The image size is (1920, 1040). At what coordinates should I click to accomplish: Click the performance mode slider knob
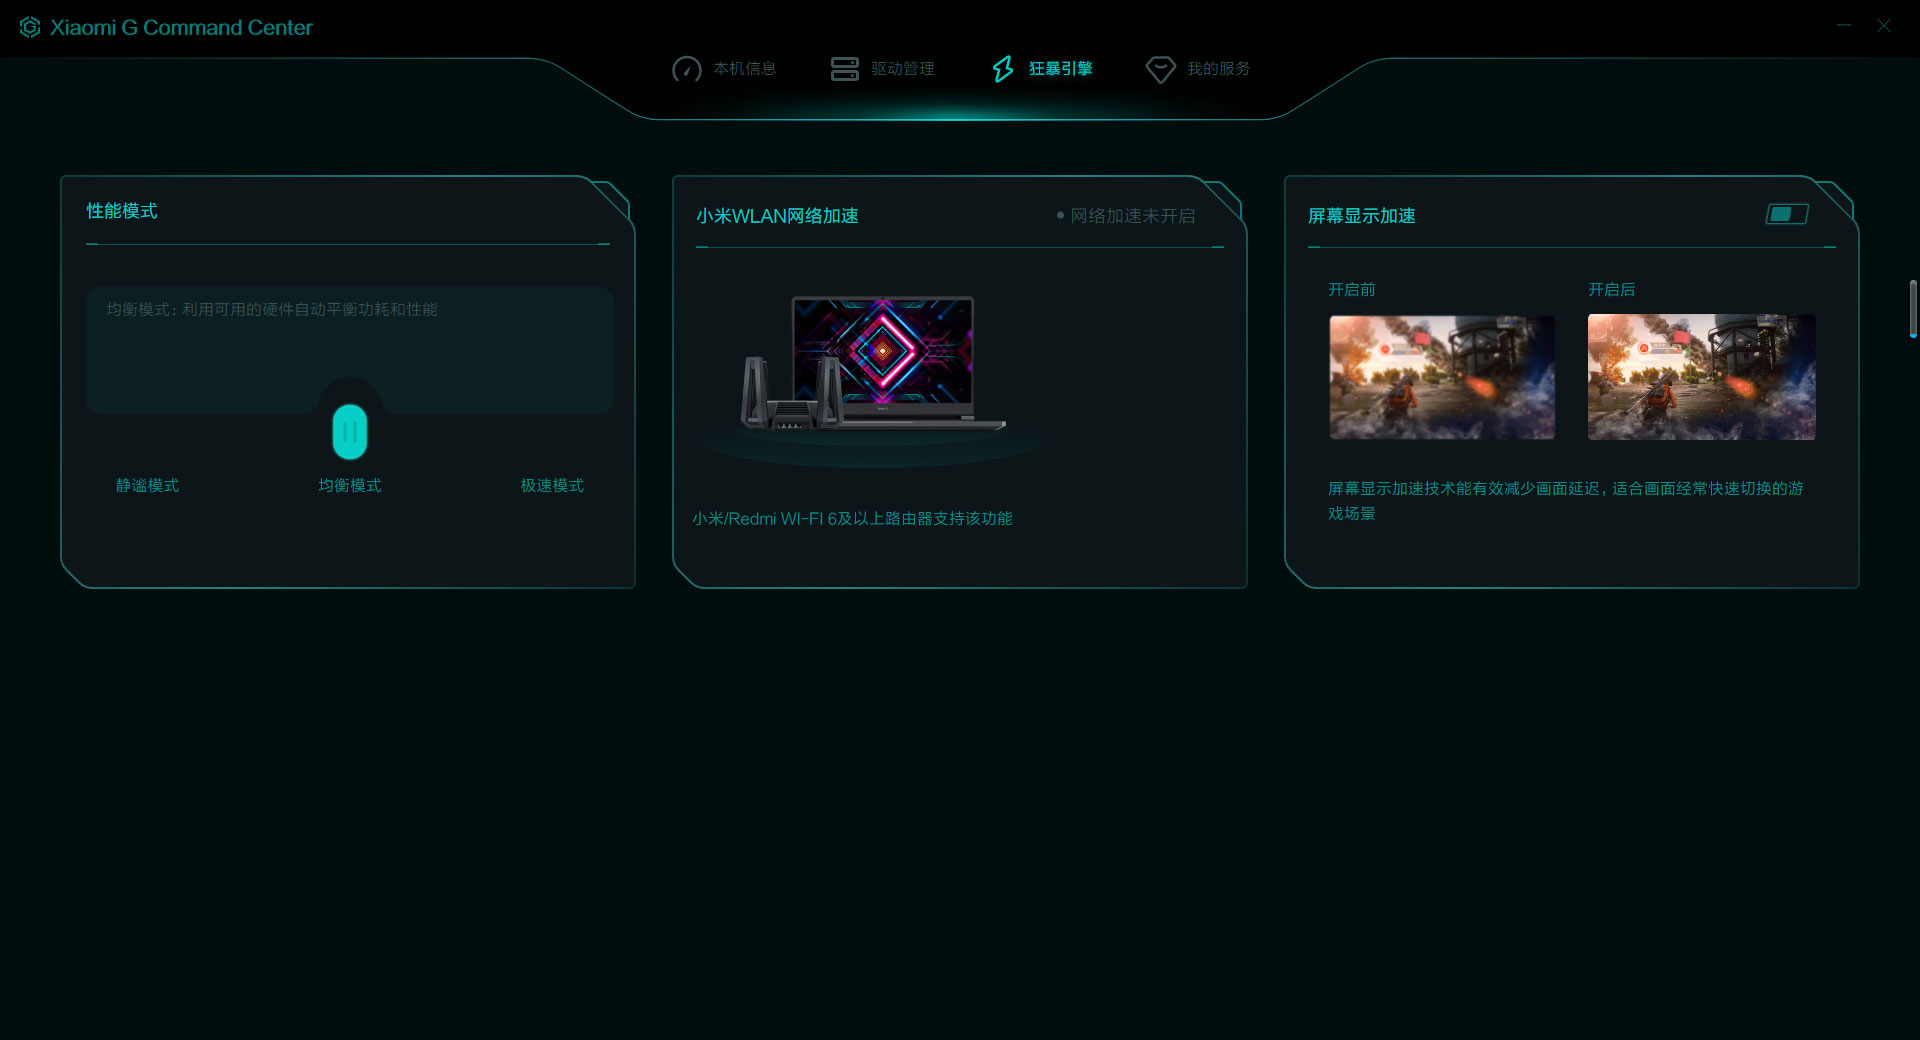pos(350,432)
